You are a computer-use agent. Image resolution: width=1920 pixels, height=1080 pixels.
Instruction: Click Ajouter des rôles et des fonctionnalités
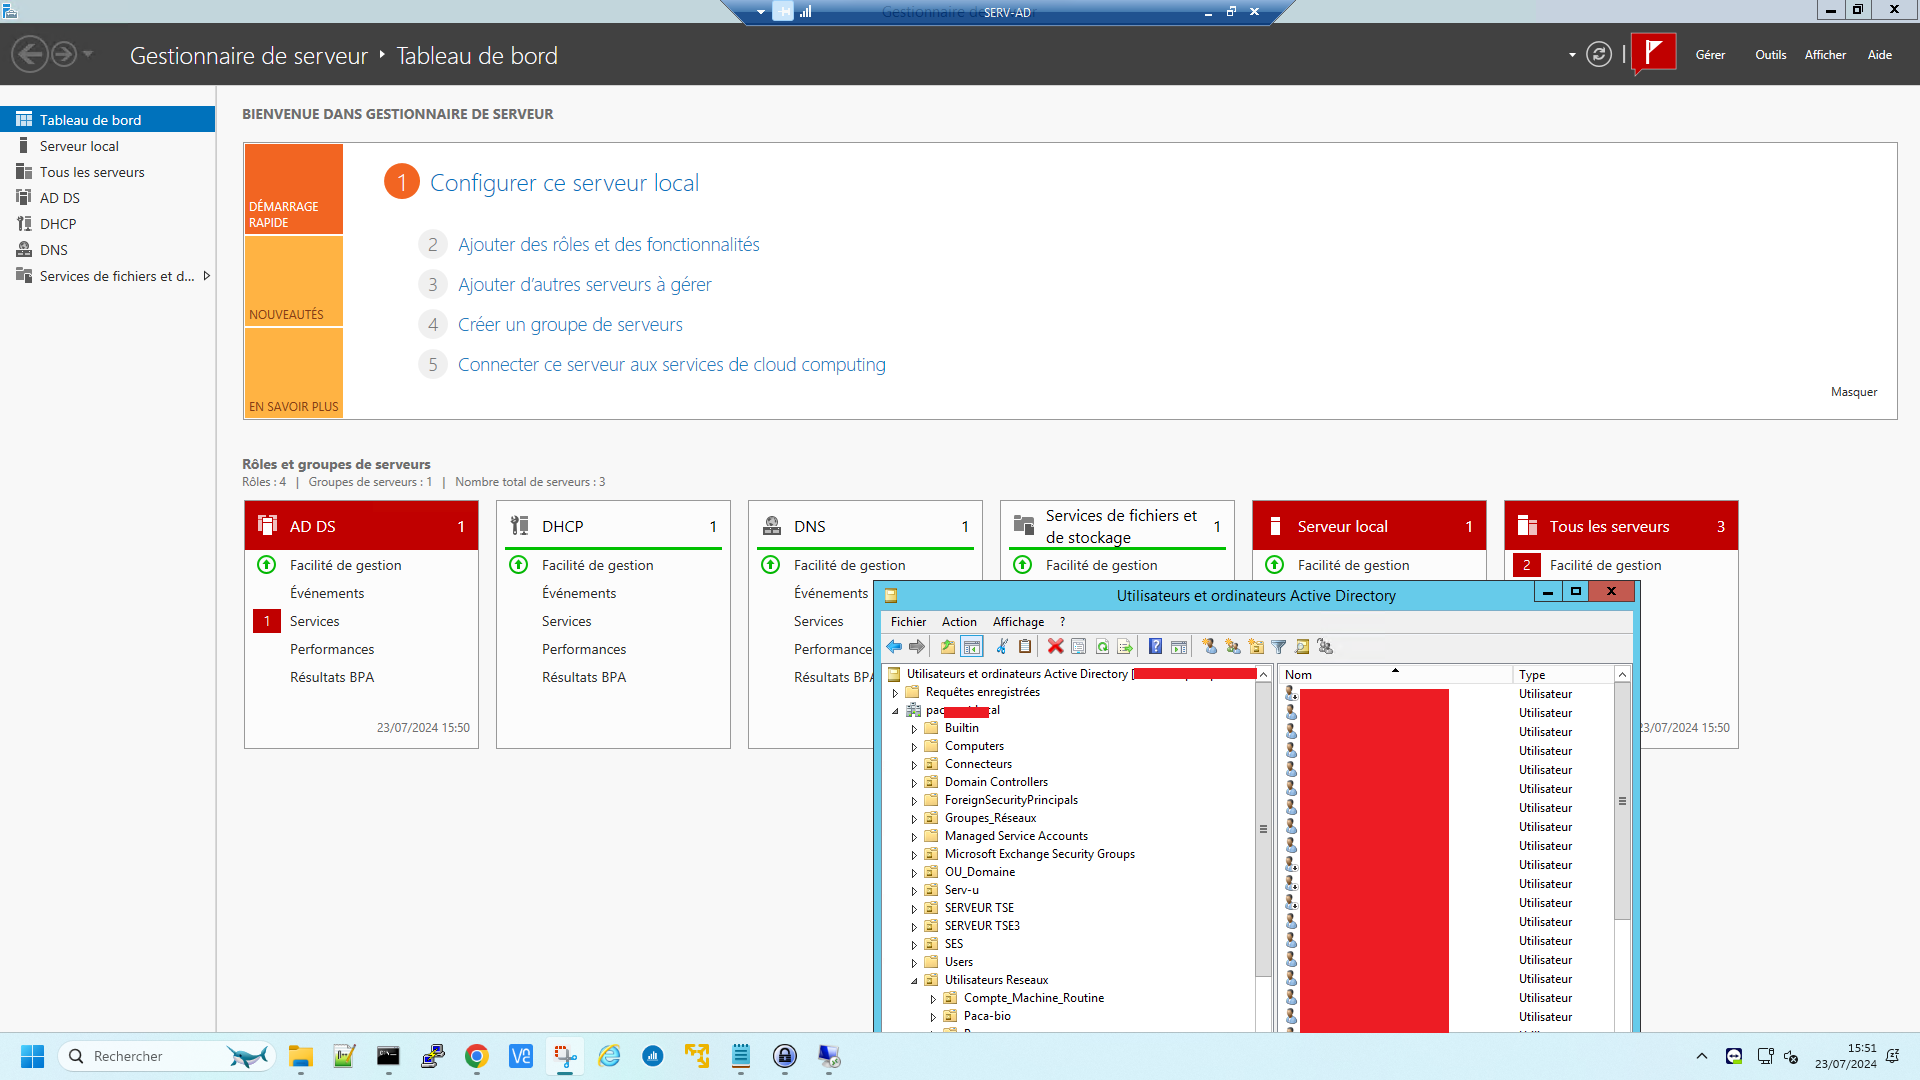(x=608, y=245)
